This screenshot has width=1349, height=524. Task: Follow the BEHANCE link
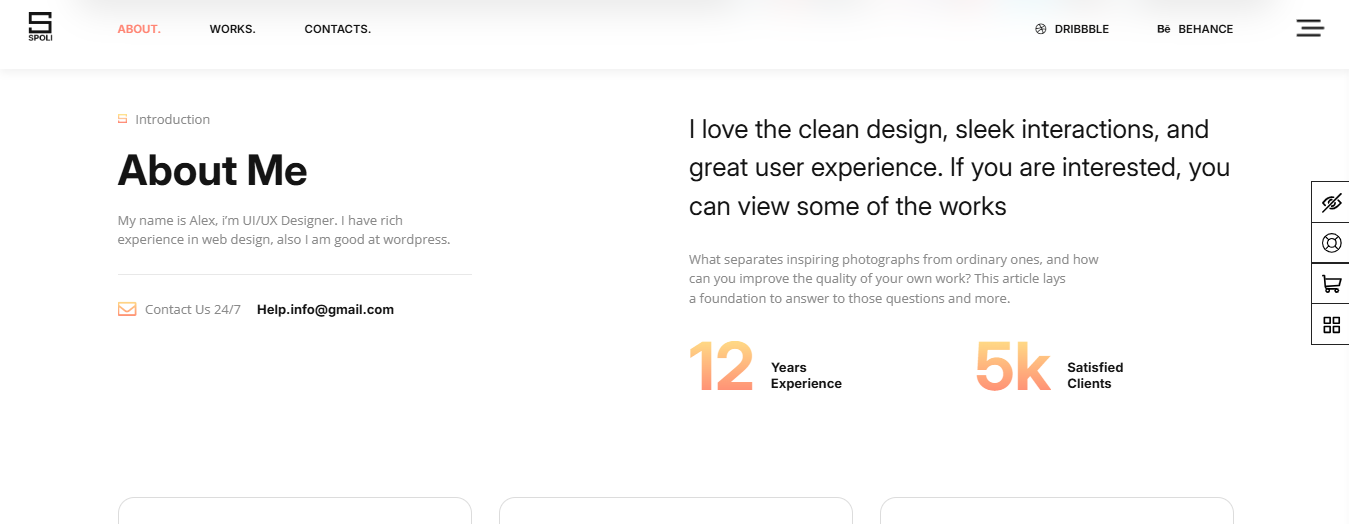tap(1205, 29)
